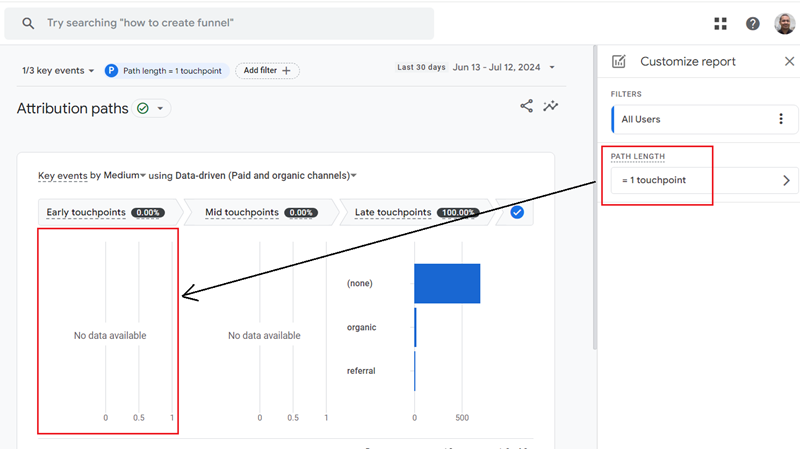Click the Share this report icon

point(527,106)
